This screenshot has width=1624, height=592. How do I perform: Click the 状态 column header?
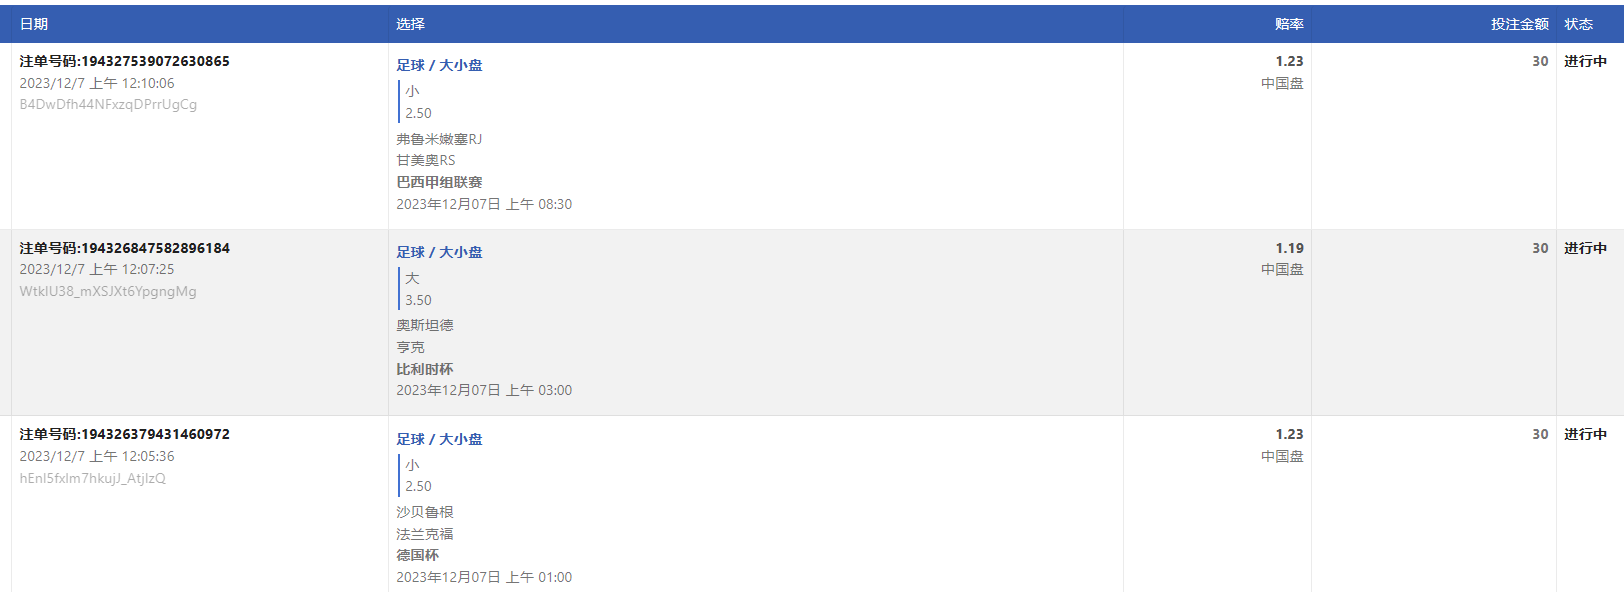coord(1579,24)
